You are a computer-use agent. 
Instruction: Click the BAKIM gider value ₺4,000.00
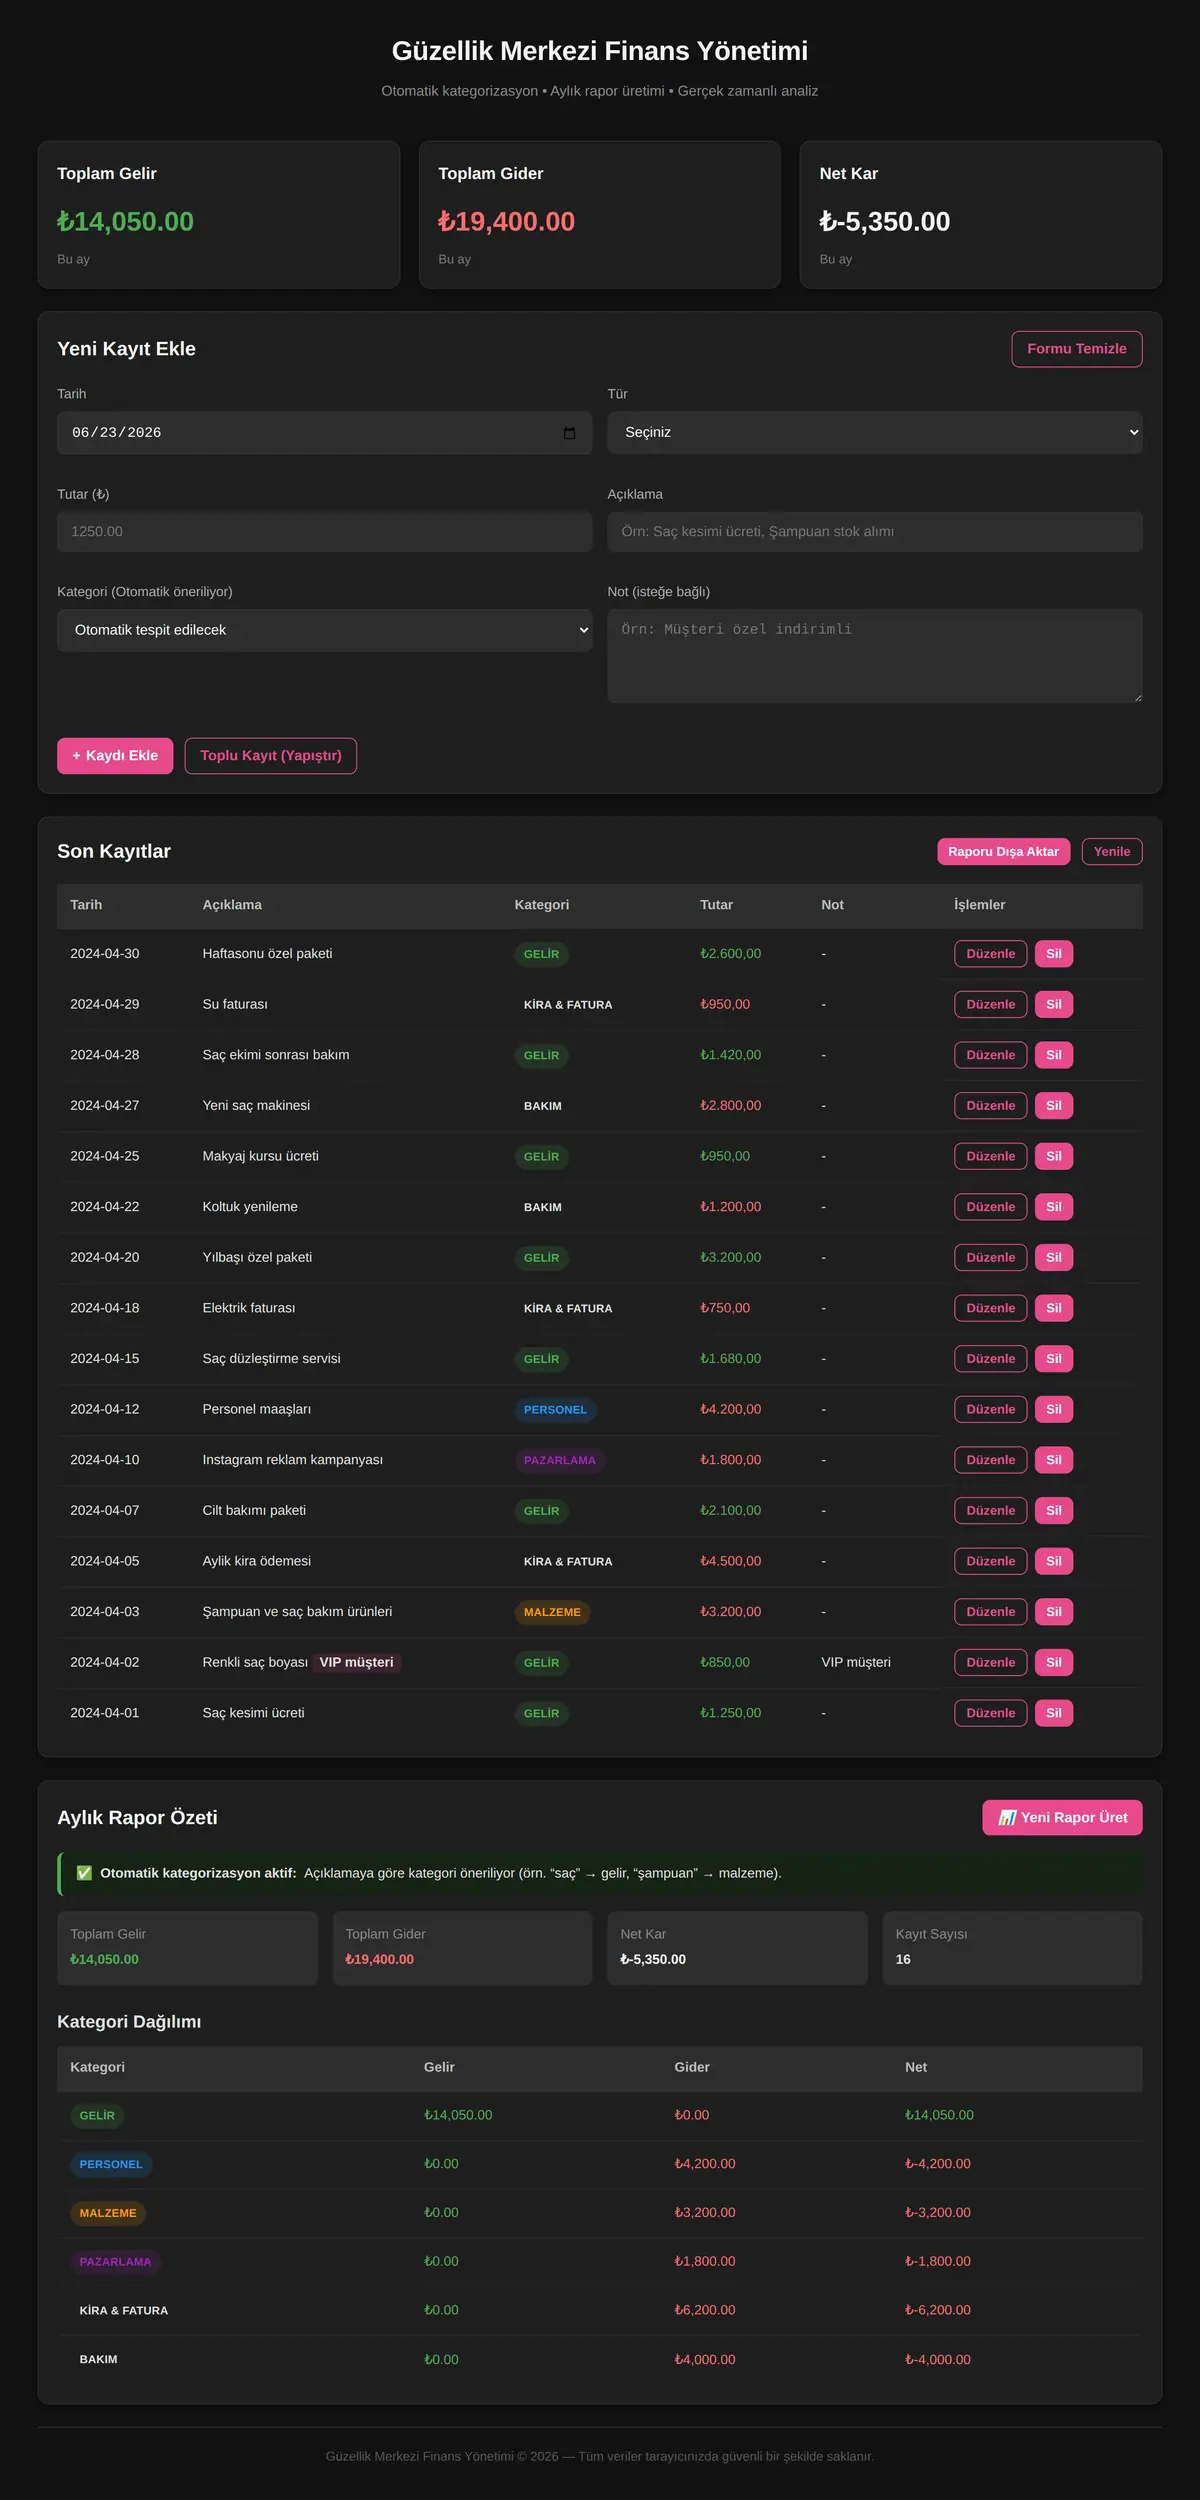705,2359
